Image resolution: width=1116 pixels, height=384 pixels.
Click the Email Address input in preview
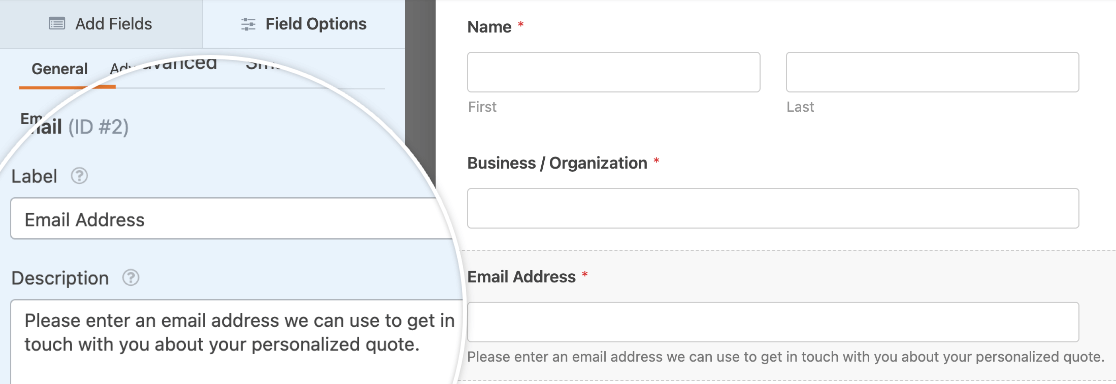click(x=773, y=322)
